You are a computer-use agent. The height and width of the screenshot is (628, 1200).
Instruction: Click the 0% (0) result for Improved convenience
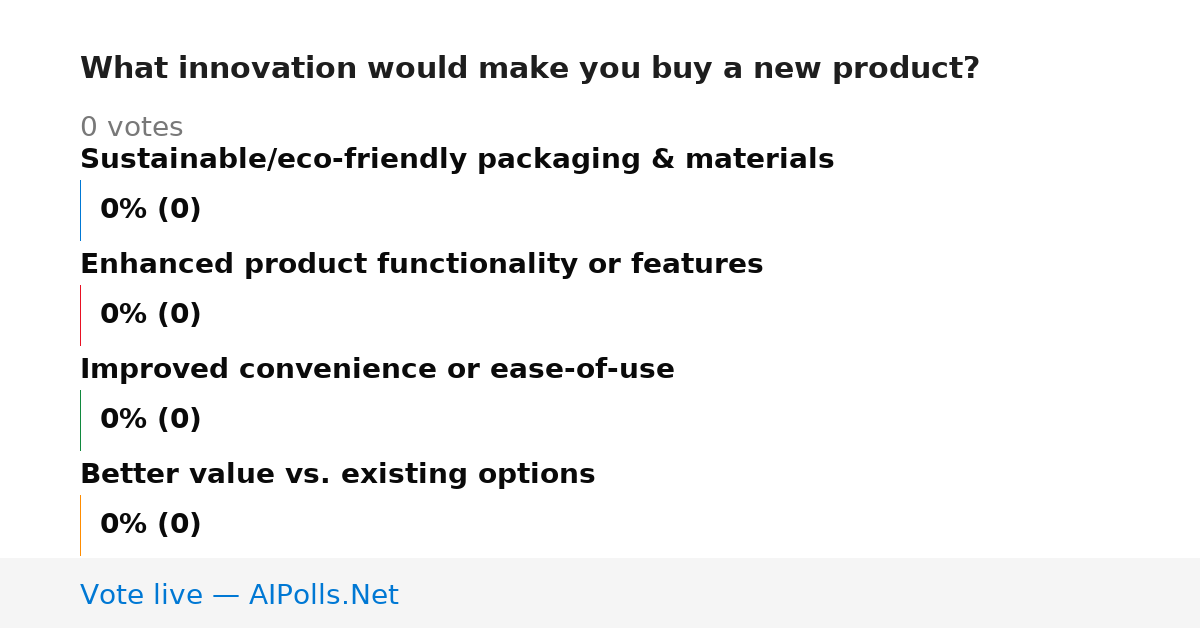click(x=150, y=420)
